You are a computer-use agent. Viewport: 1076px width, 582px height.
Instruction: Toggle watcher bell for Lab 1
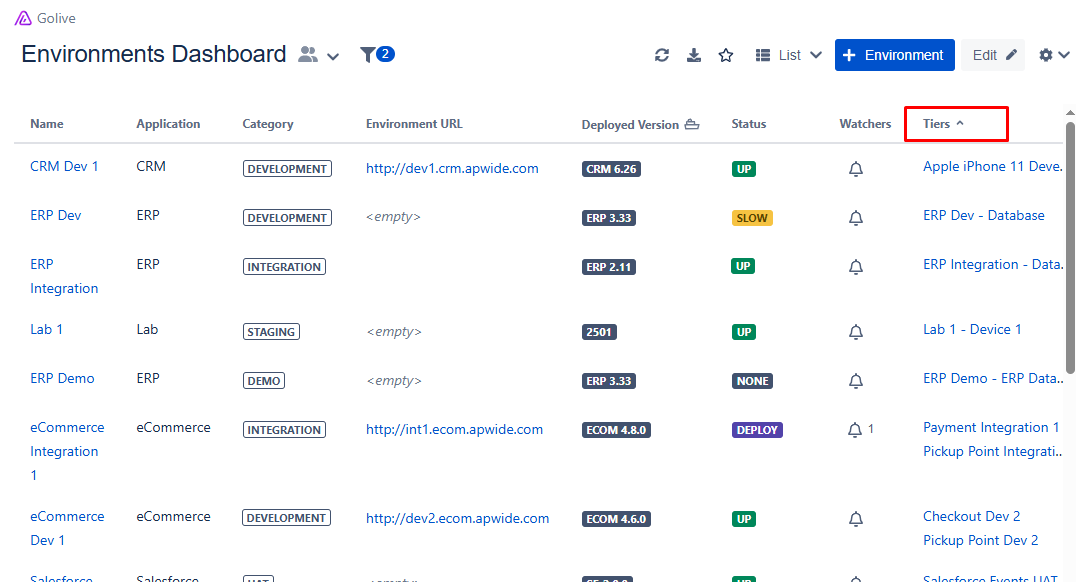(855, 332)
